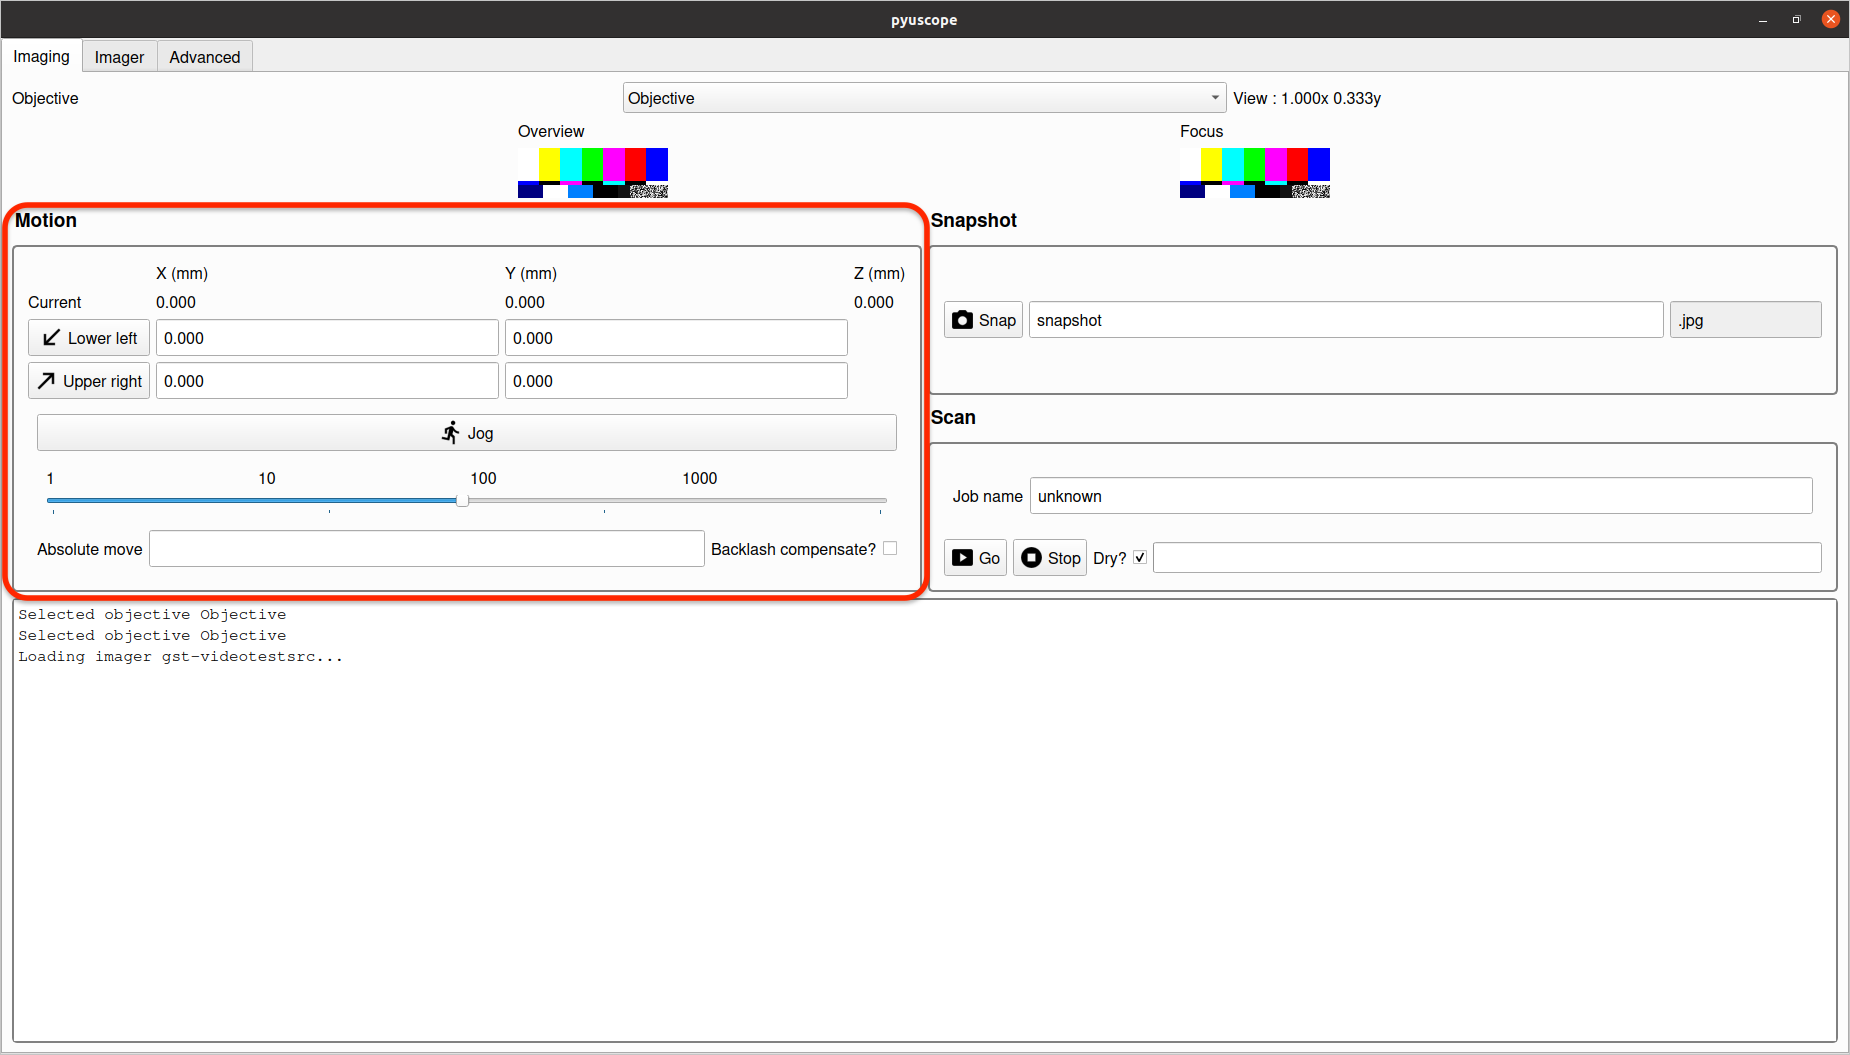This screenshot has width=1850, height=1055.
Task: Click the Lower left Y input field
Action: (676, 338)
